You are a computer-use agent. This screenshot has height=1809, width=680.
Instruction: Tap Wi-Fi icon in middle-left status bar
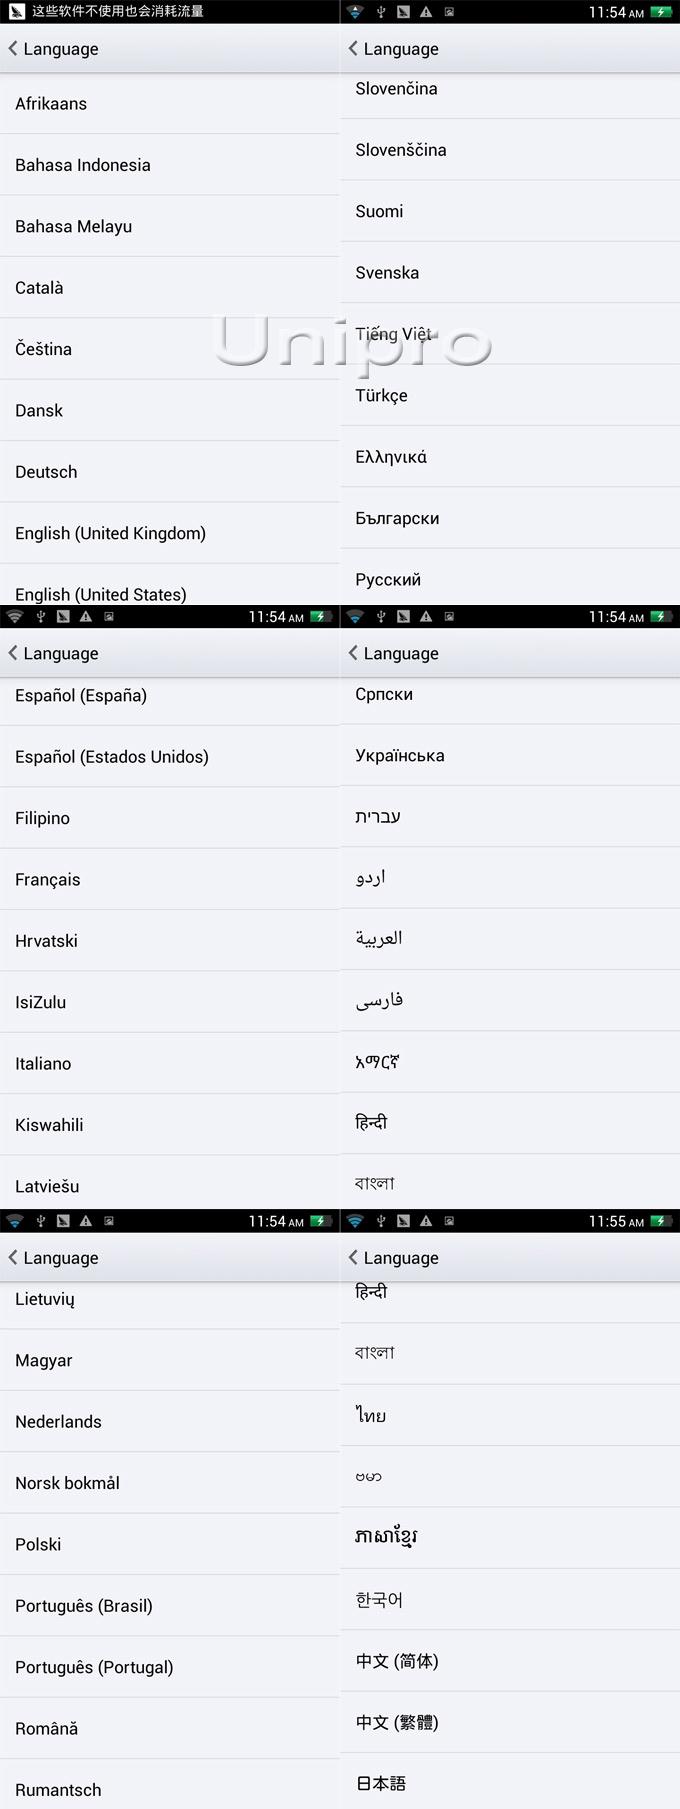(15, 617)
